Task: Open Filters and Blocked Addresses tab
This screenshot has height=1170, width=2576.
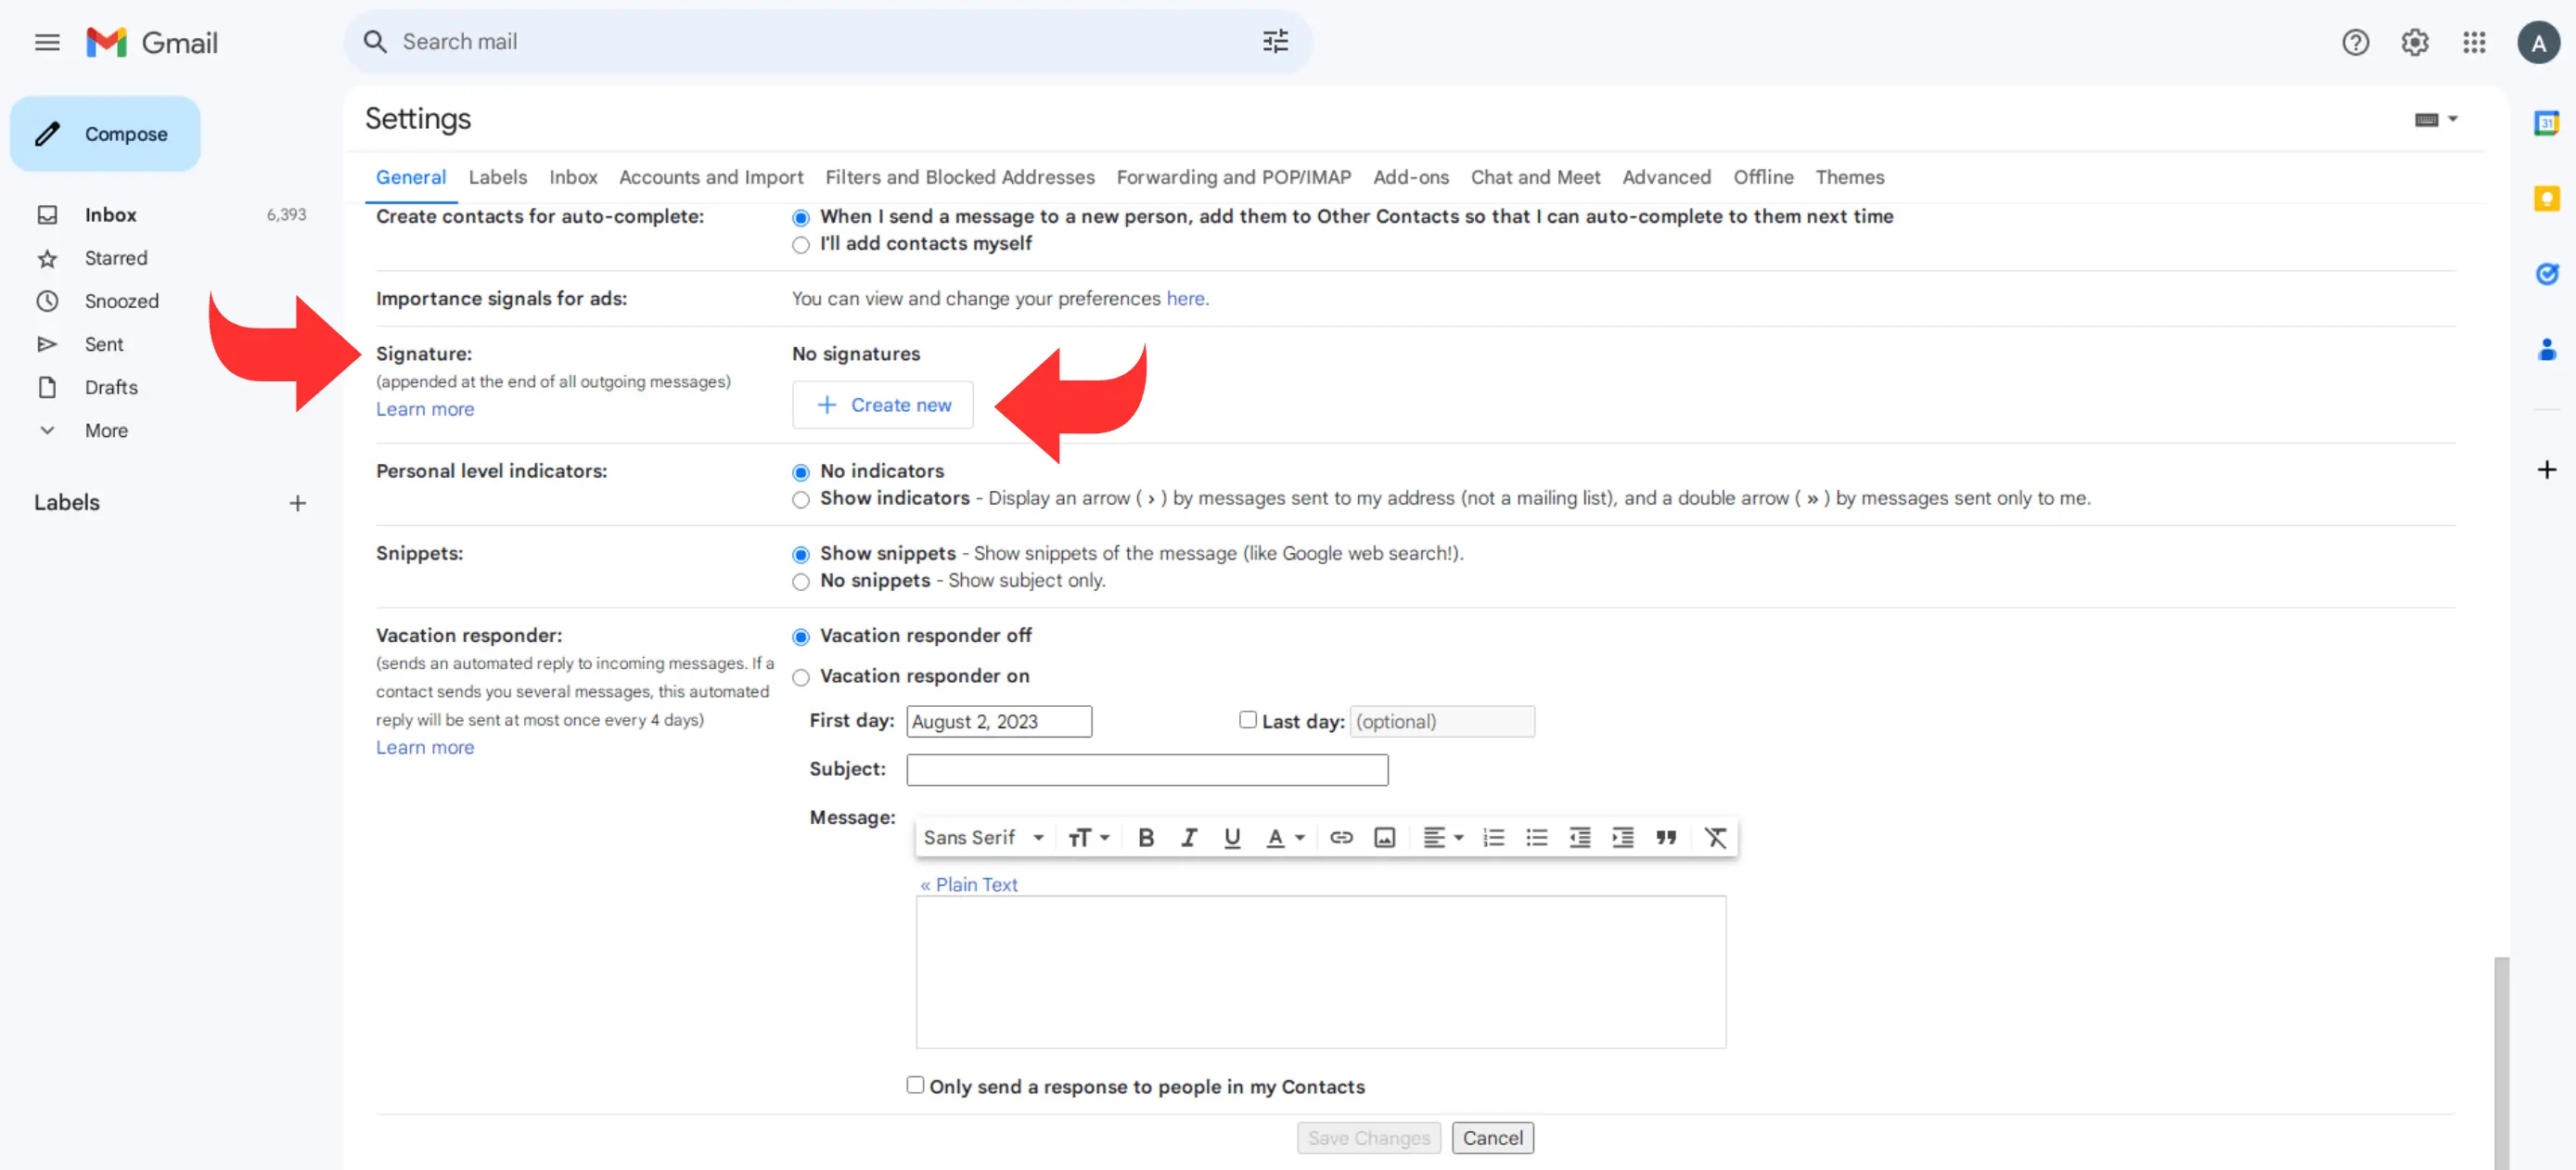Action: click(x=959, y=177)
